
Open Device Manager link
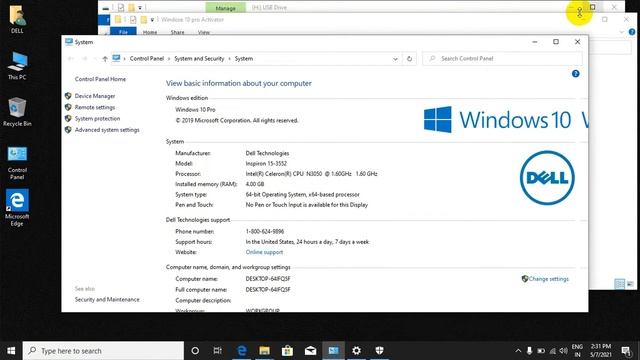(95, 96)
